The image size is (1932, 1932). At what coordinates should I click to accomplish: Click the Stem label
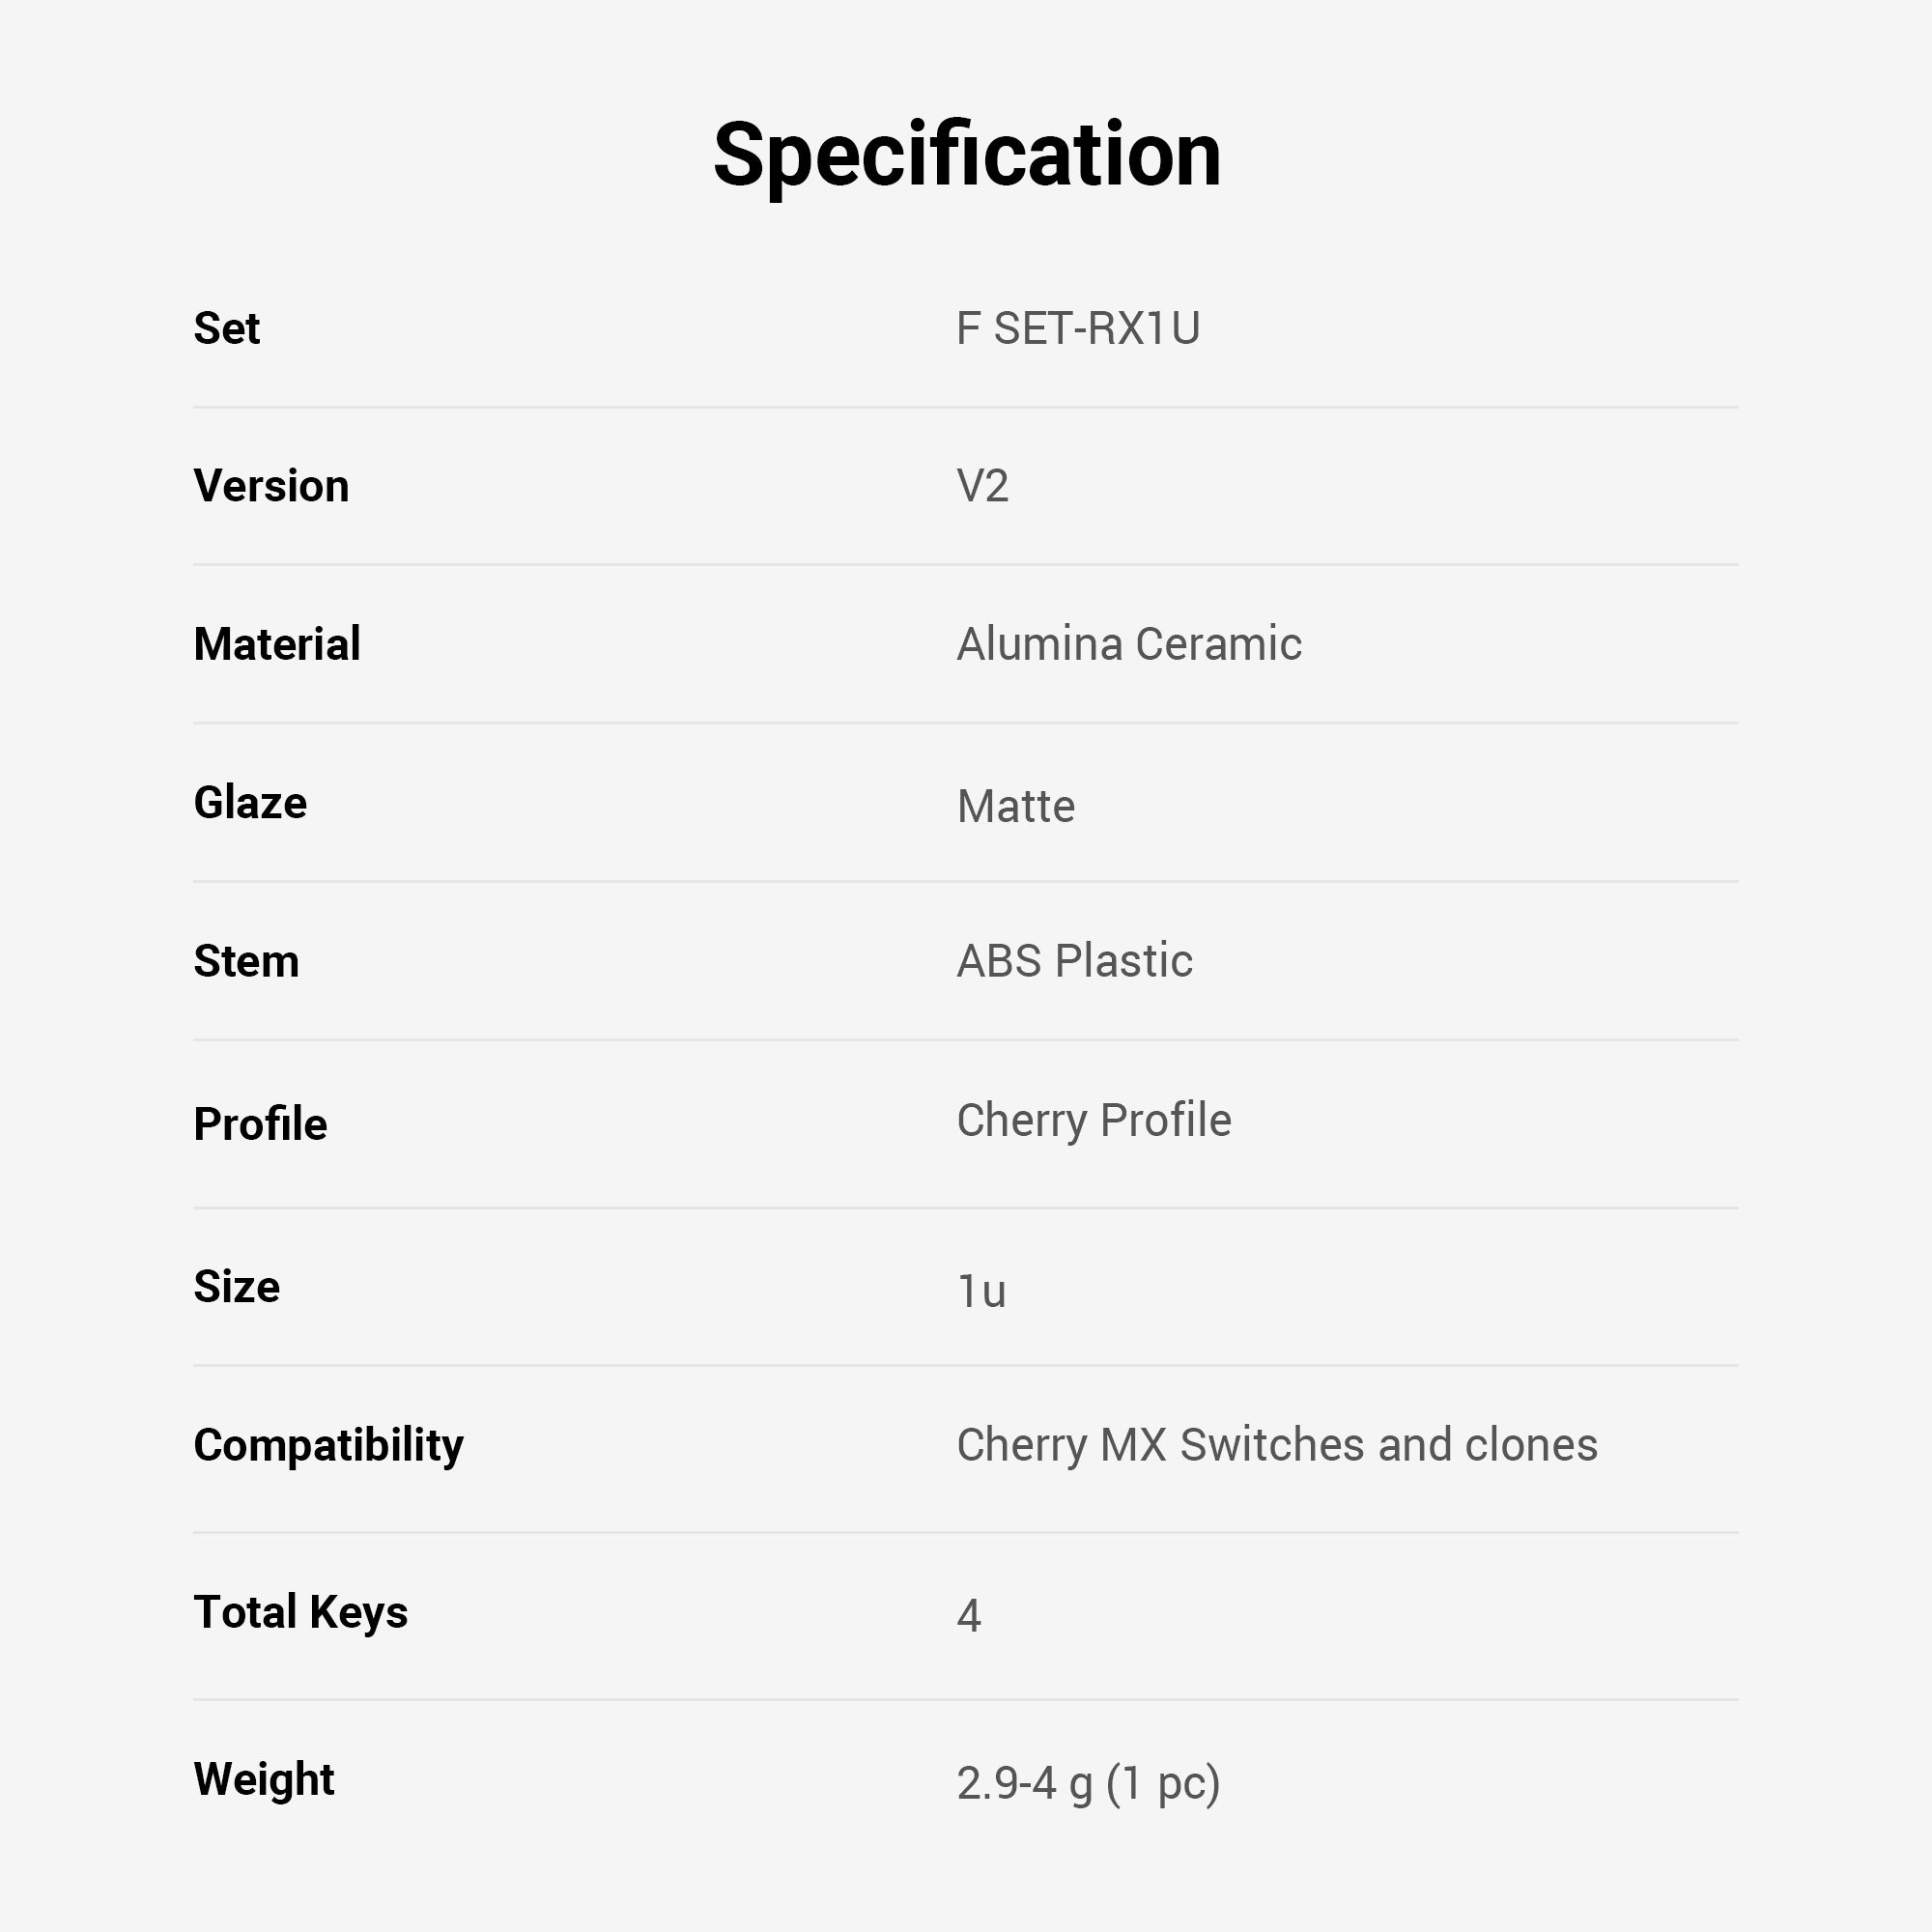point(246,961)
